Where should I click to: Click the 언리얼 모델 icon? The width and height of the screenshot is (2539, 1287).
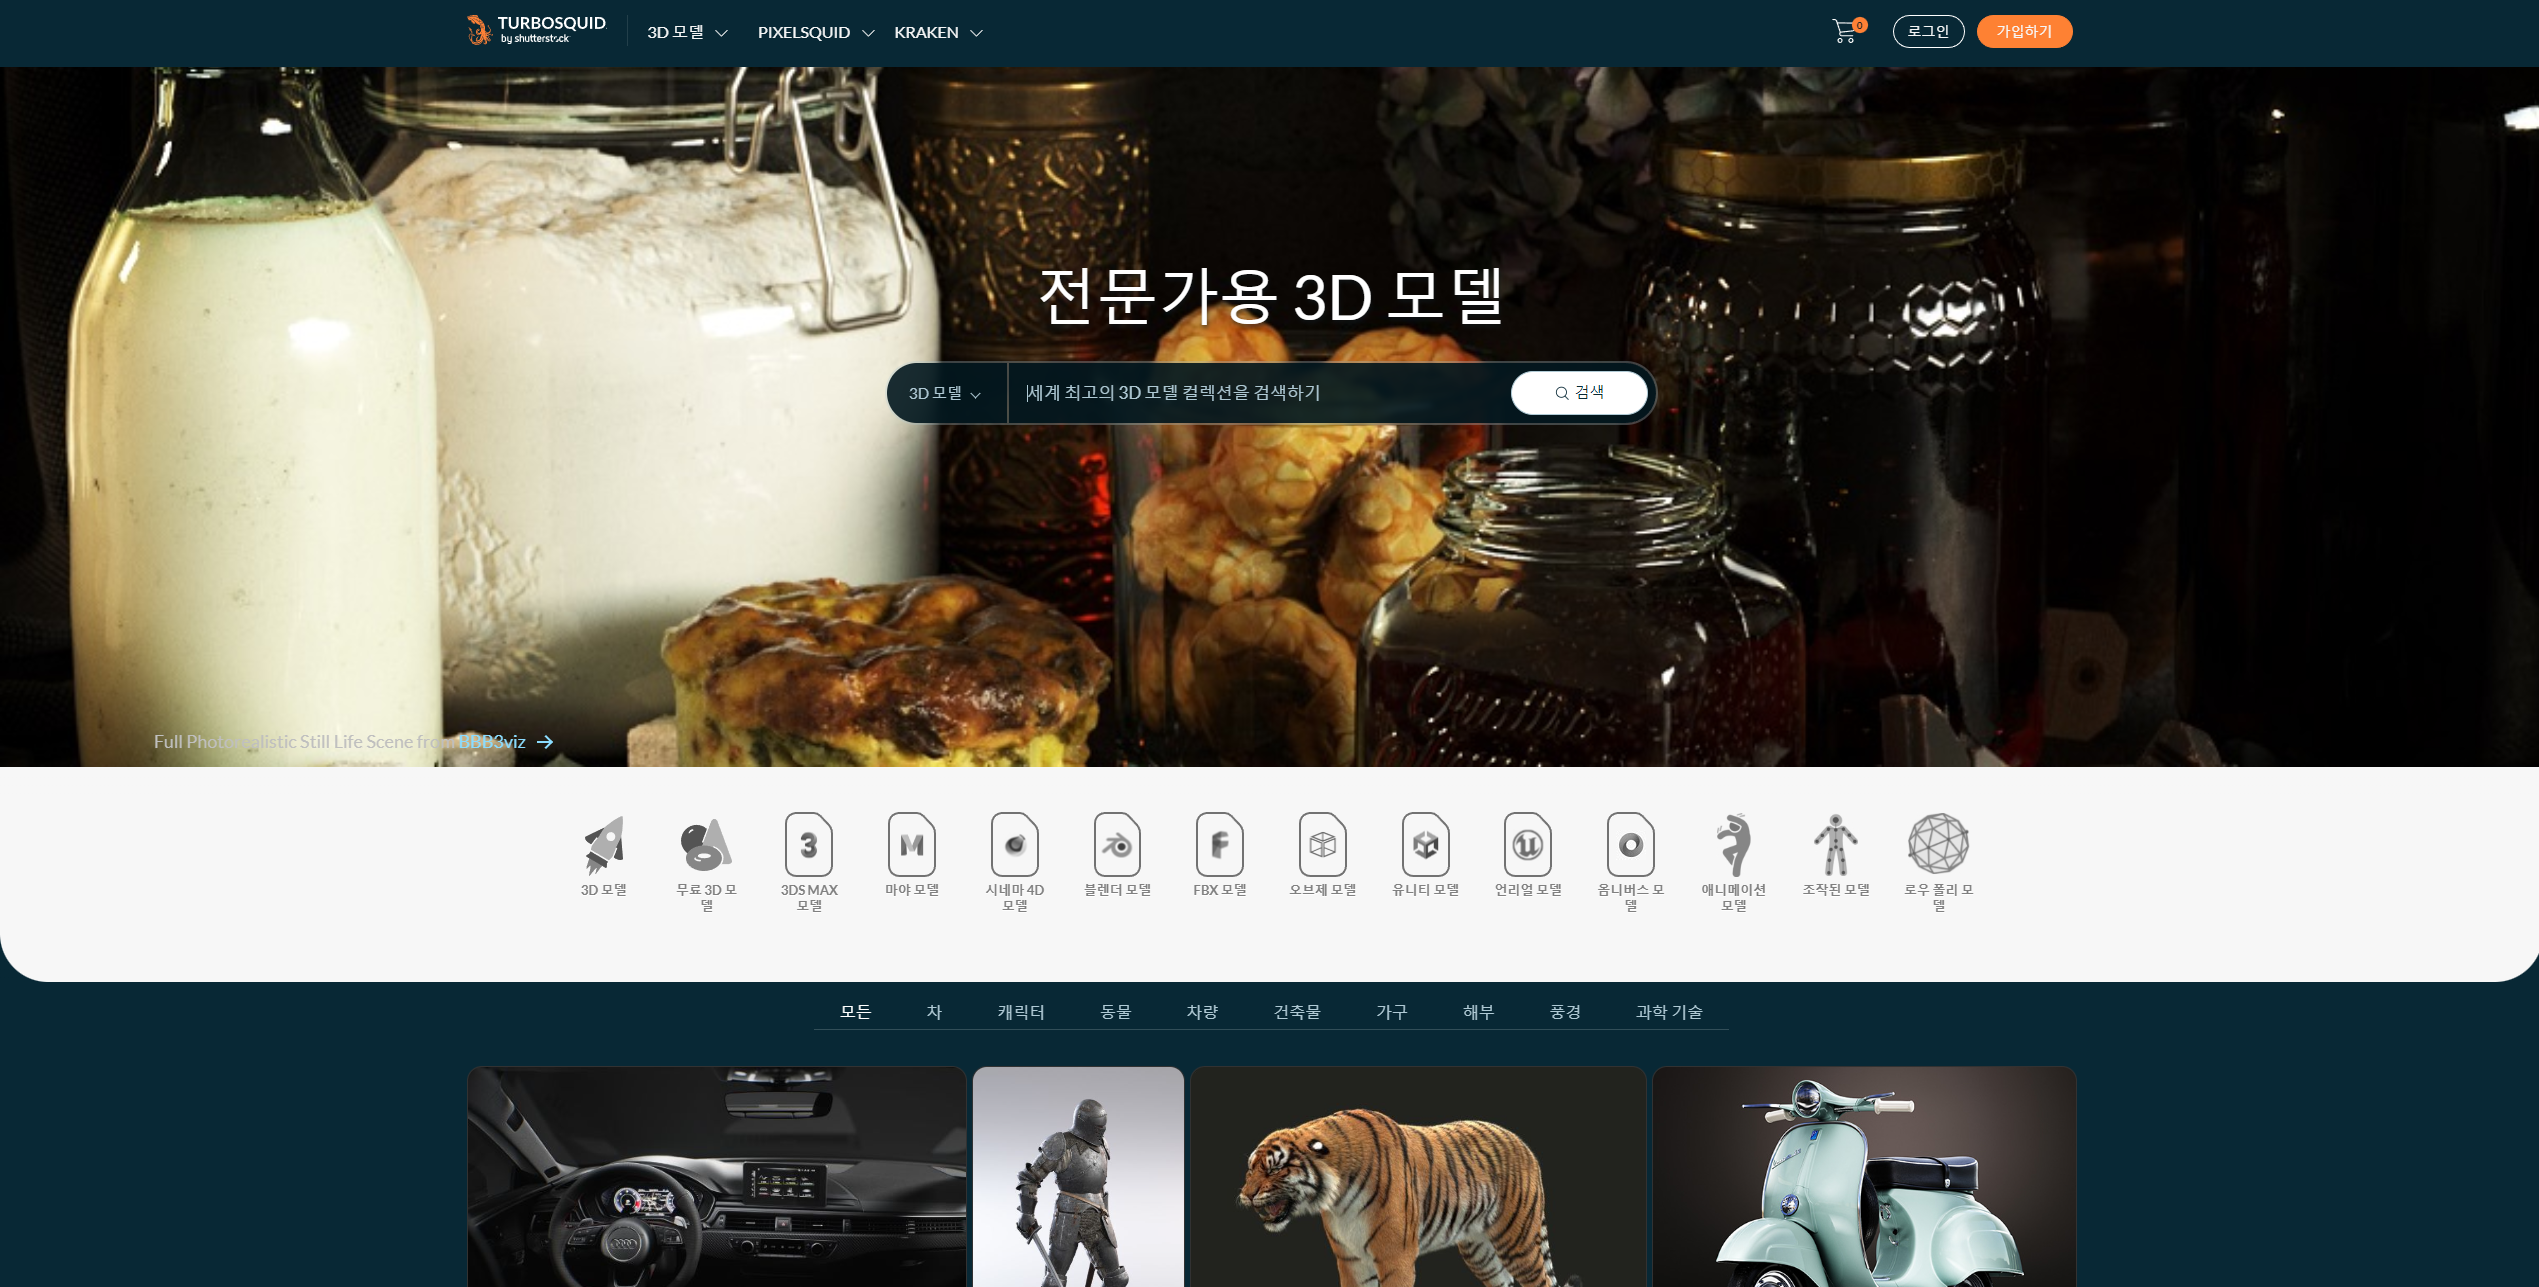[1528, 845]
